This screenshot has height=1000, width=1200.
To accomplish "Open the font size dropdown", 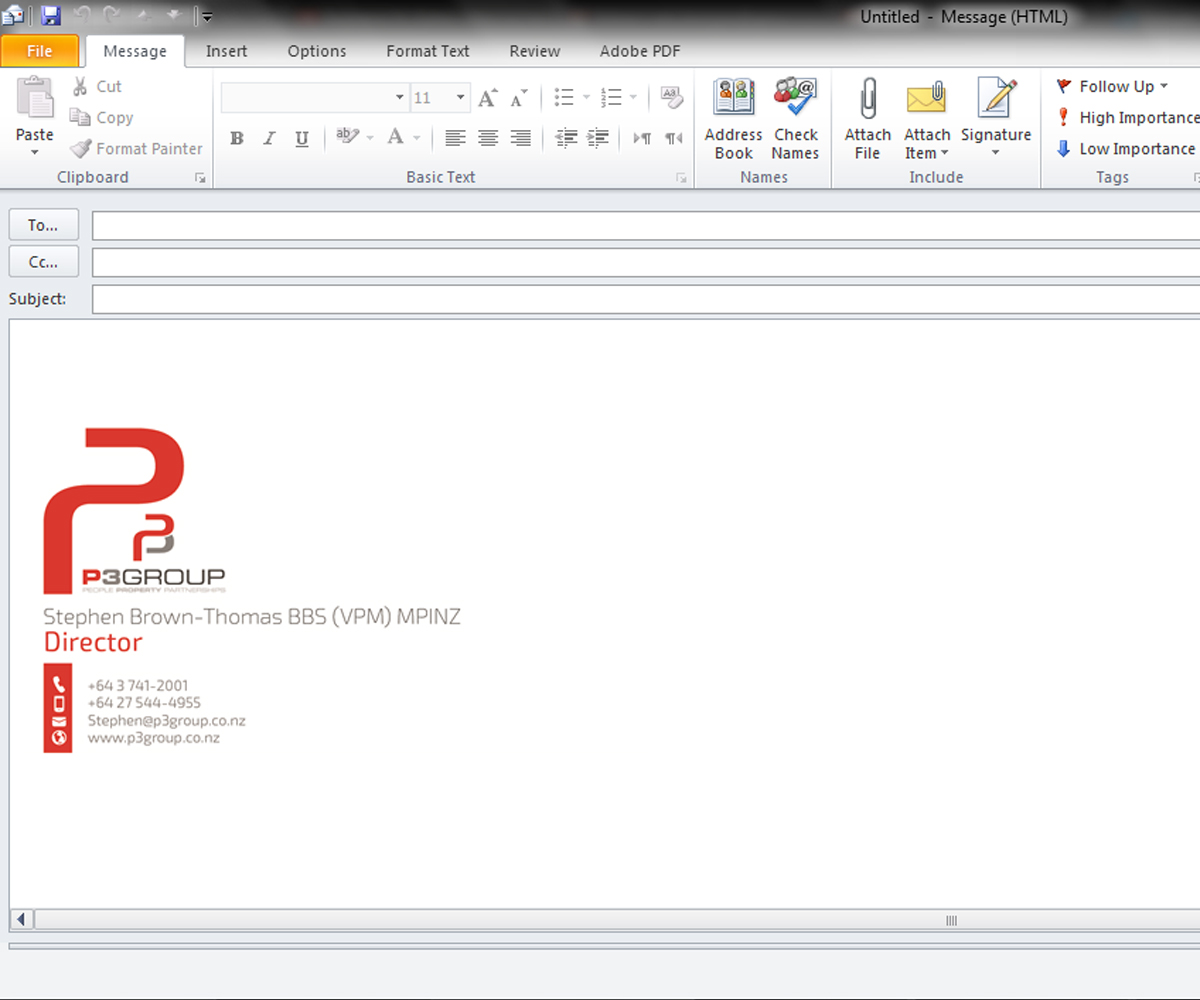I will [x=459, y=97].
